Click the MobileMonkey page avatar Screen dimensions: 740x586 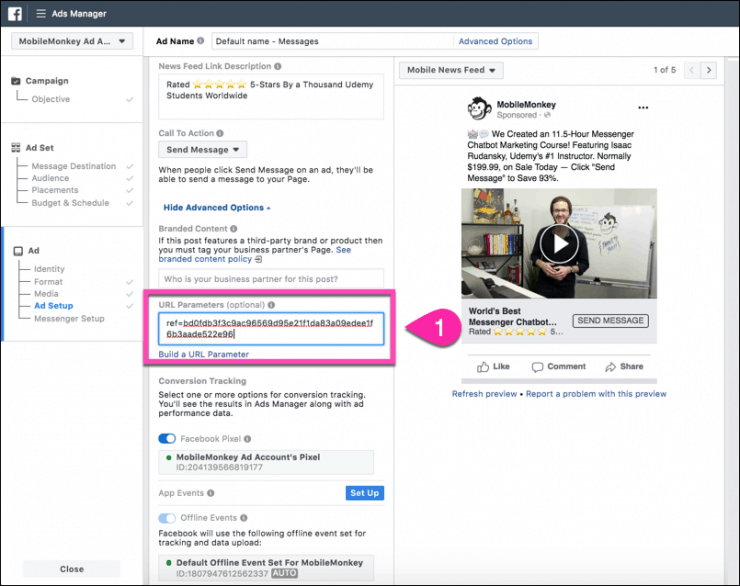click(x=479, y=109)
